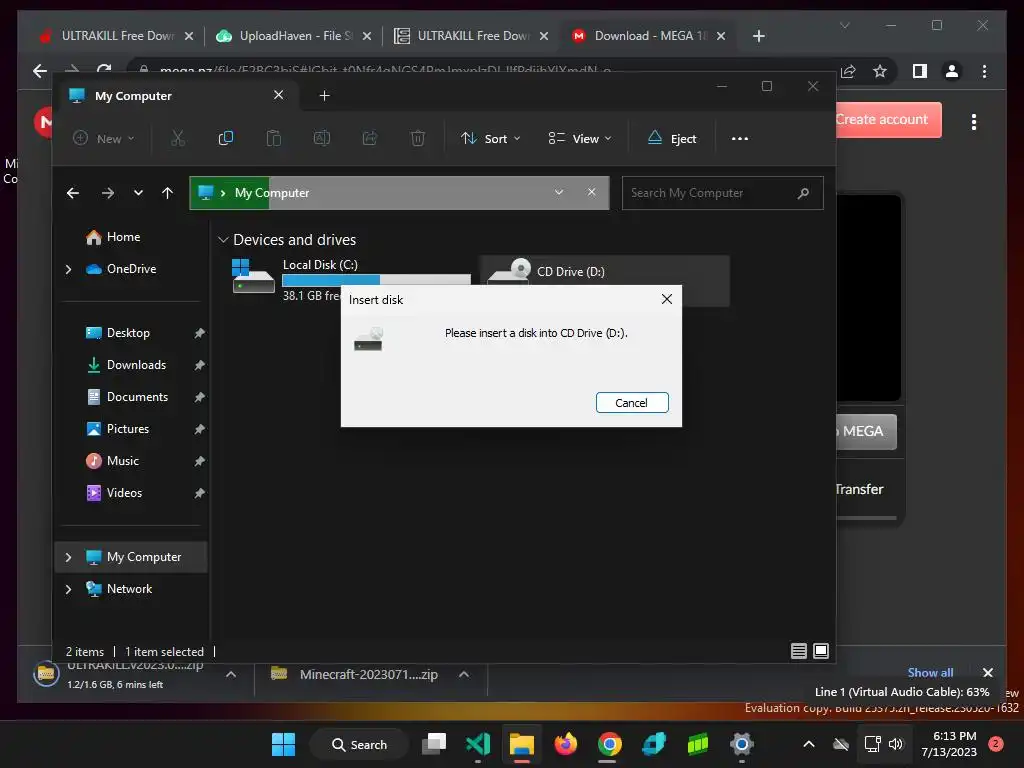Click the Delete trash icon in Explorer toolbar
1024x768 pixels.
pyautogui.click(x=418, y=138)
